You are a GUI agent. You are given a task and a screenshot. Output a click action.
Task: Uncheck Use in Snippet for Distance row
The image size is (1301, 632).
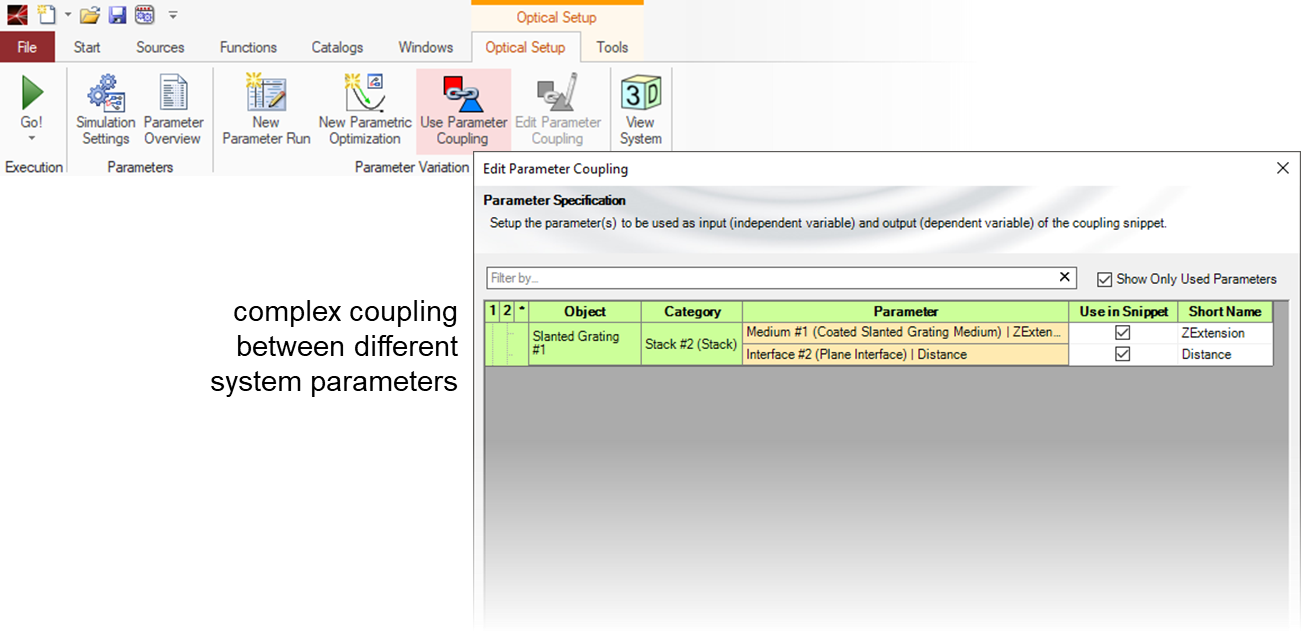click(1122, 354)
